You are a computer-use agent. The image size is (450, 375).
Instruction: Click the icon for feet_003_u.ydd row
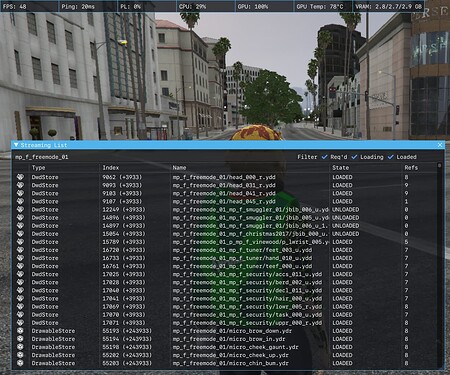tap(20, 250)
